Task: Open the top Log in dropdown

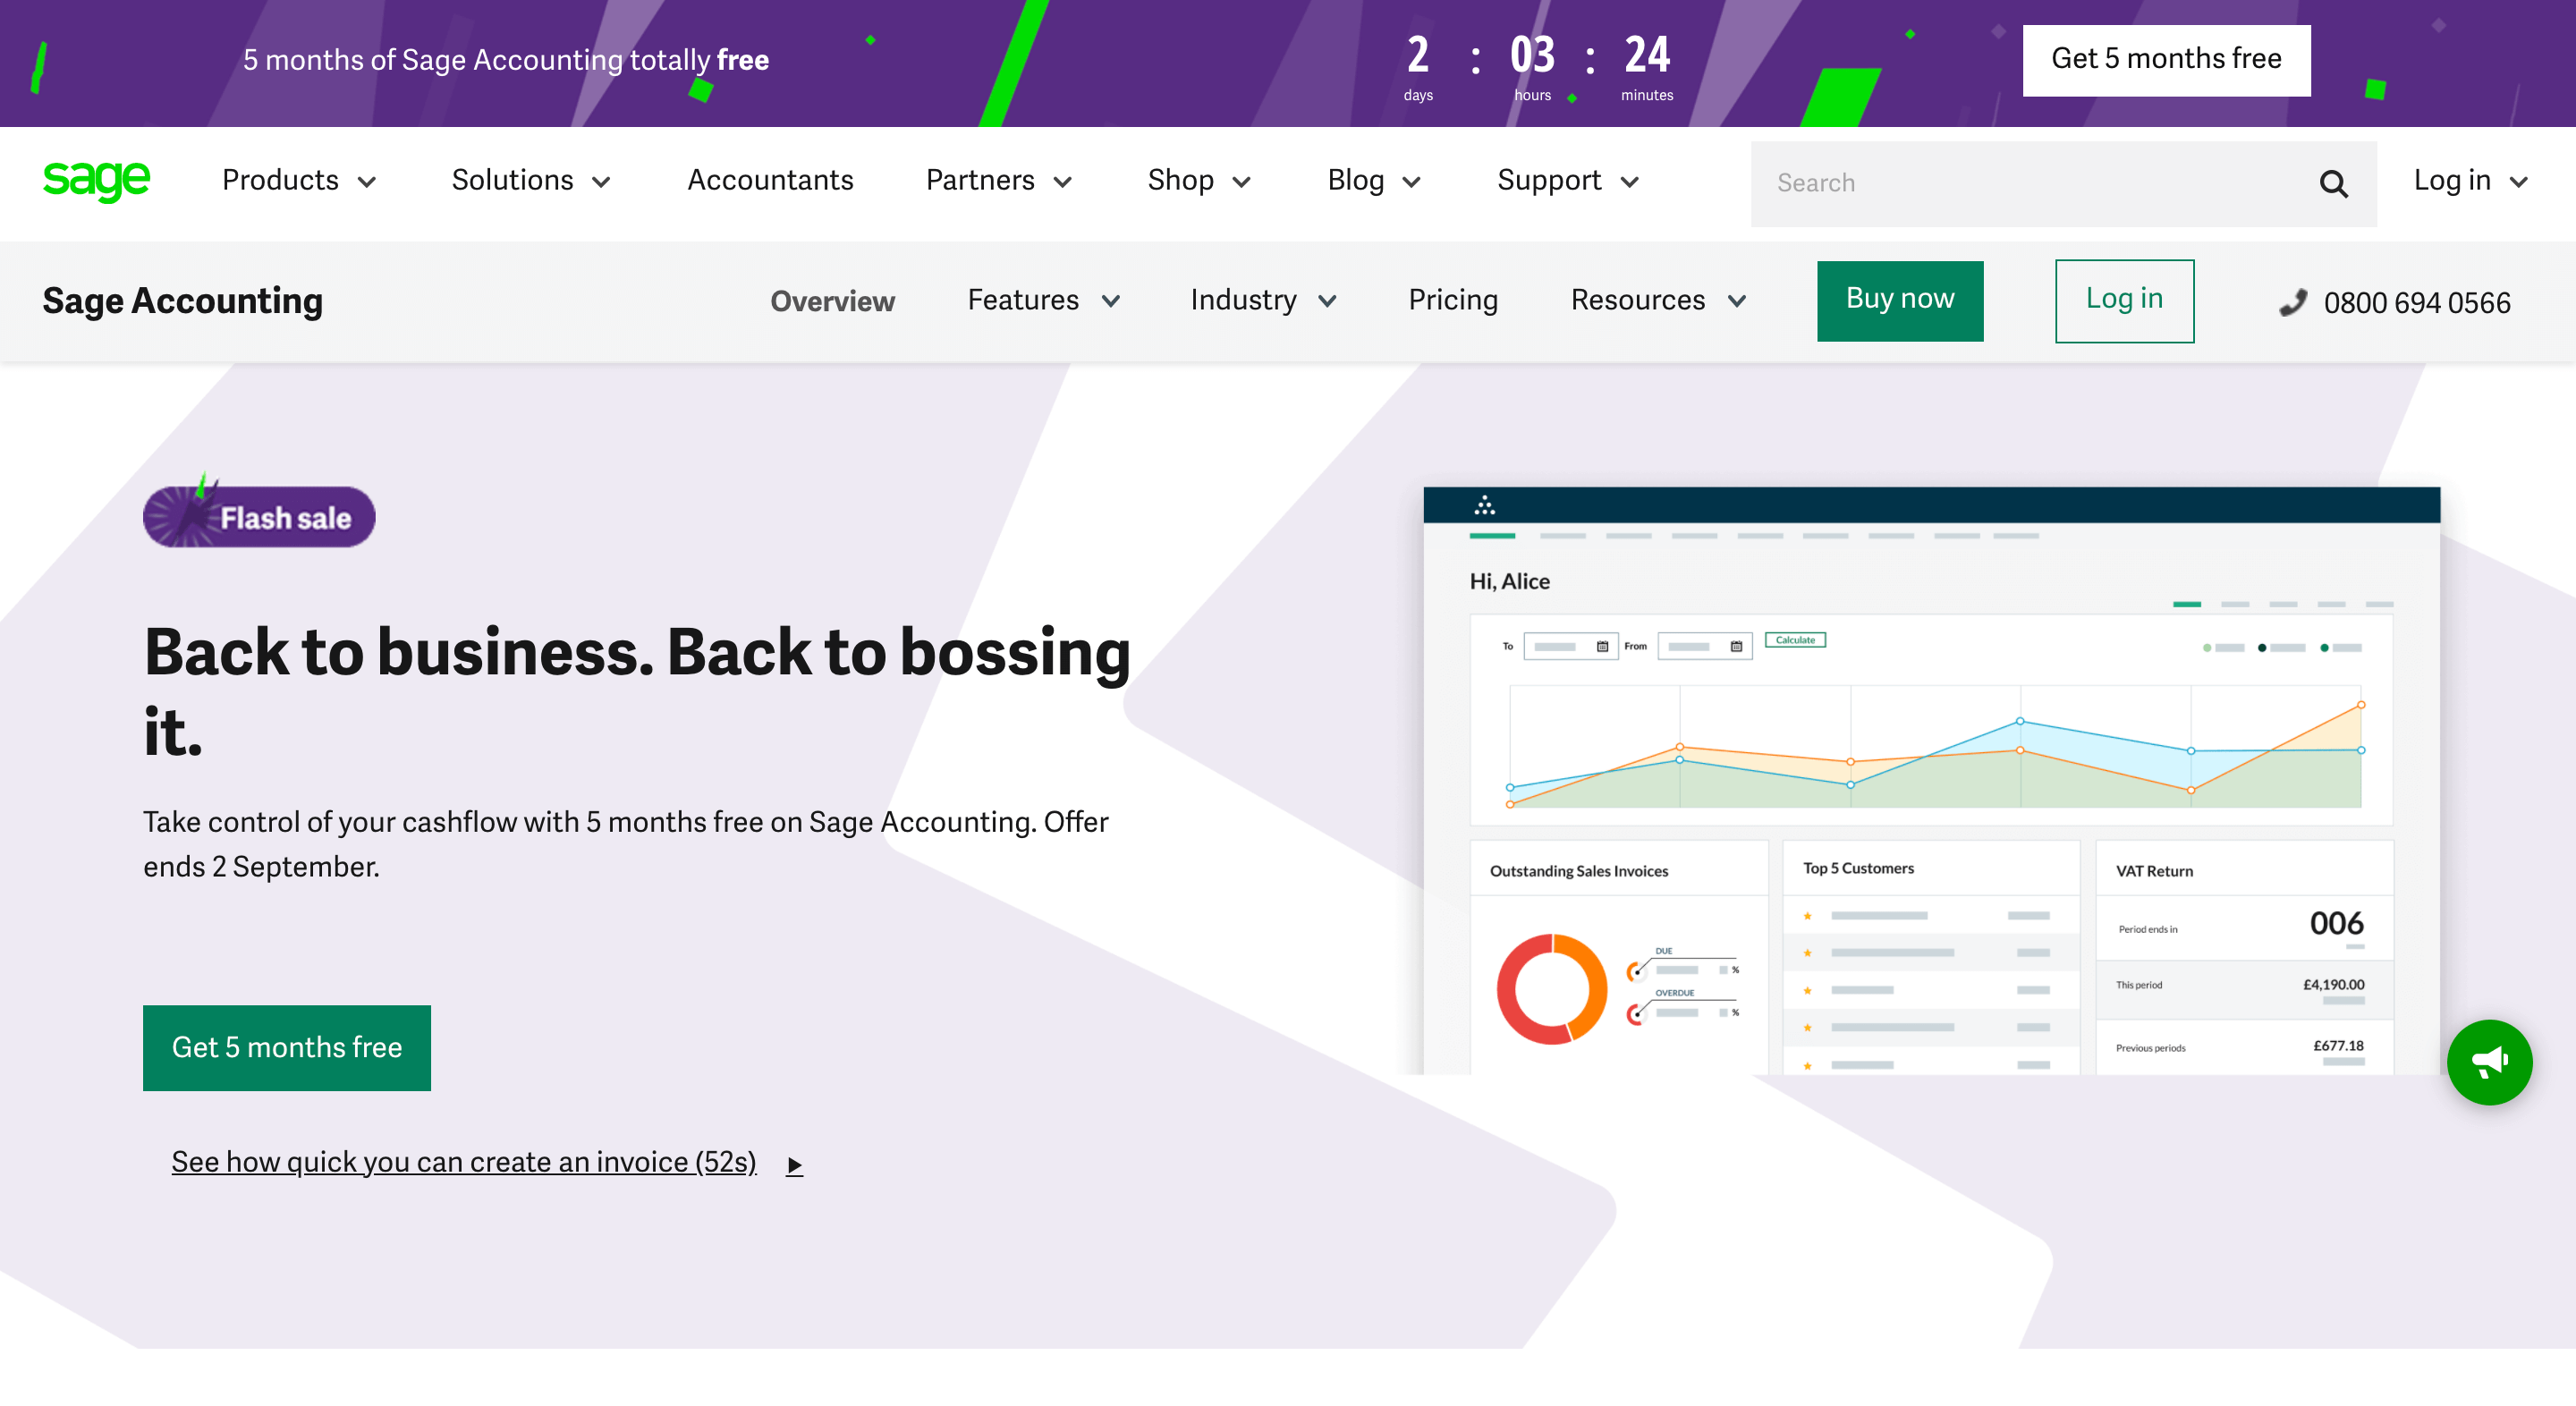Action: click(2469, 181)
